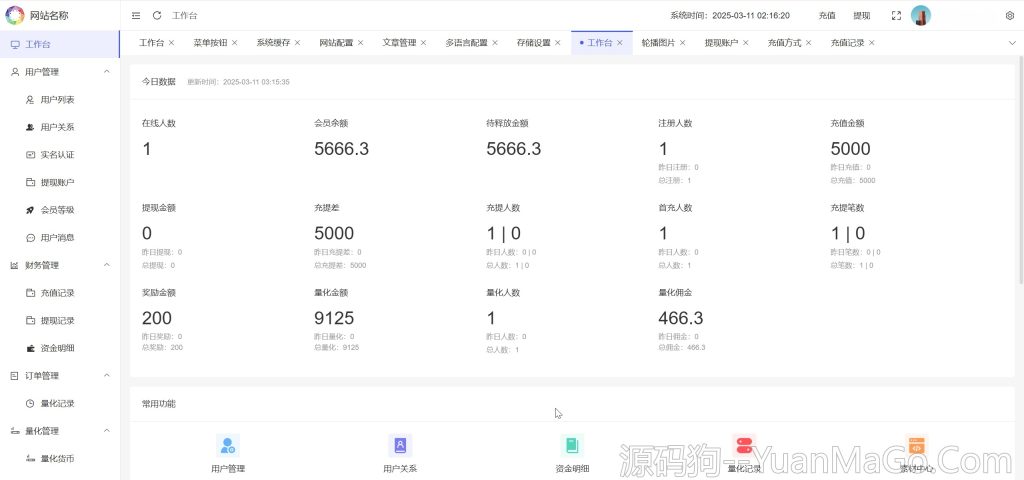Open 用户关系 shortcut icon in 常用功能
This screenshot has width=1024, height=480.
click(x=400, y=445)
